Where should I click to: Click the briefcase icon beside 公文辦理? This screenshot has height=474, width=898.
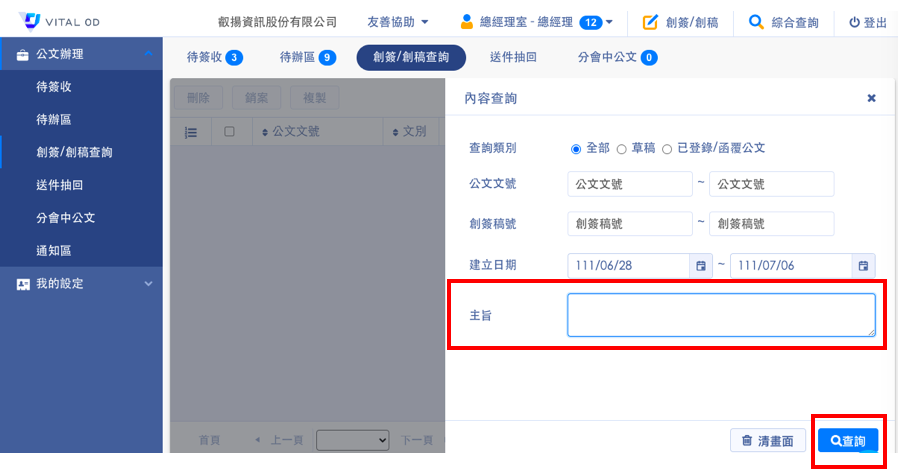[x=22, y=55]
